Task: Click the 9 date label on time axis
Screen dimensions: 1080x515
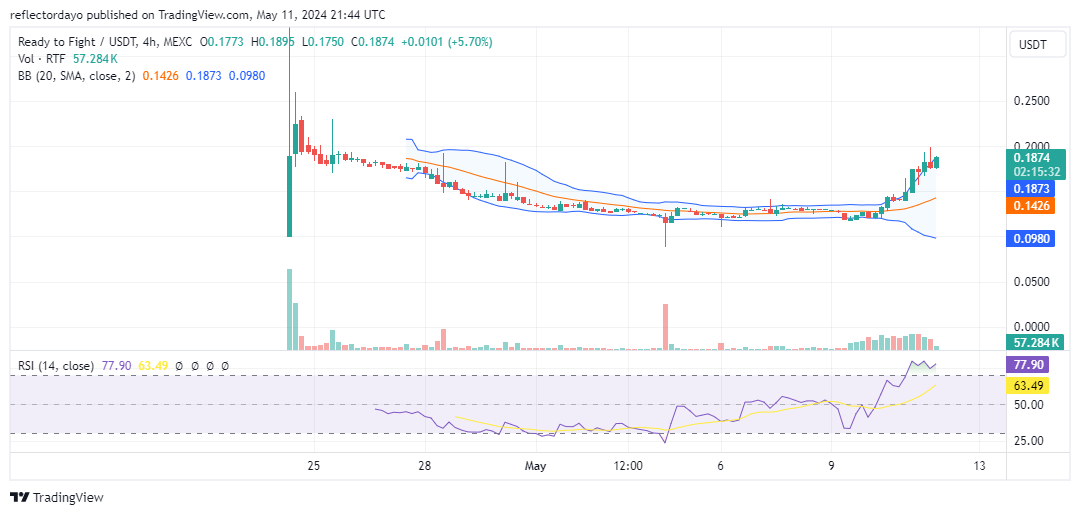Action: pyautogui.click(x=831, y=466)
